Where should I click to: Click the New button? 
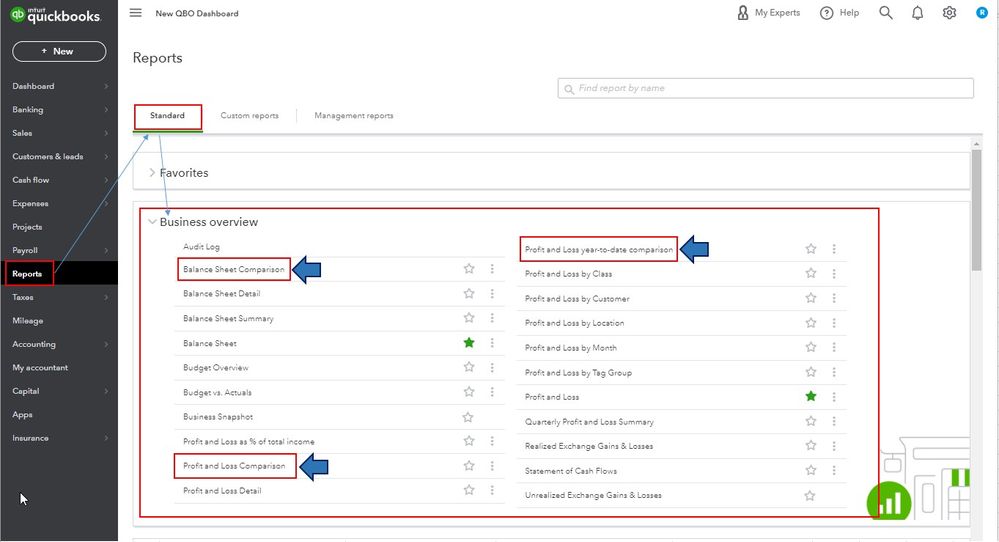[x=59, y=51]
